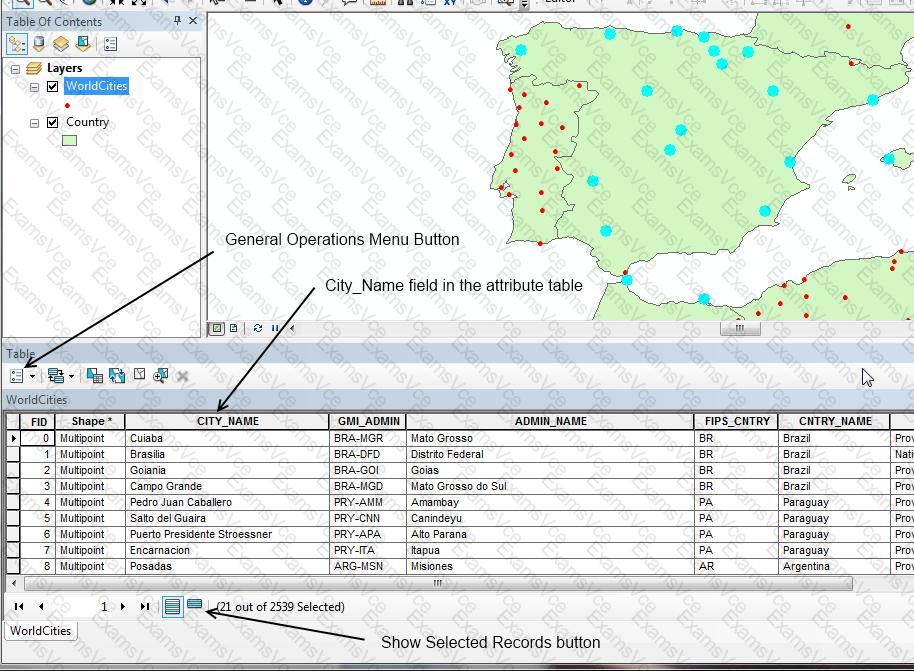The height and width of the screenshot is (671, 914).
Task: Click Select By Attributes in table toolbar
Action: [x=94, y=376]
